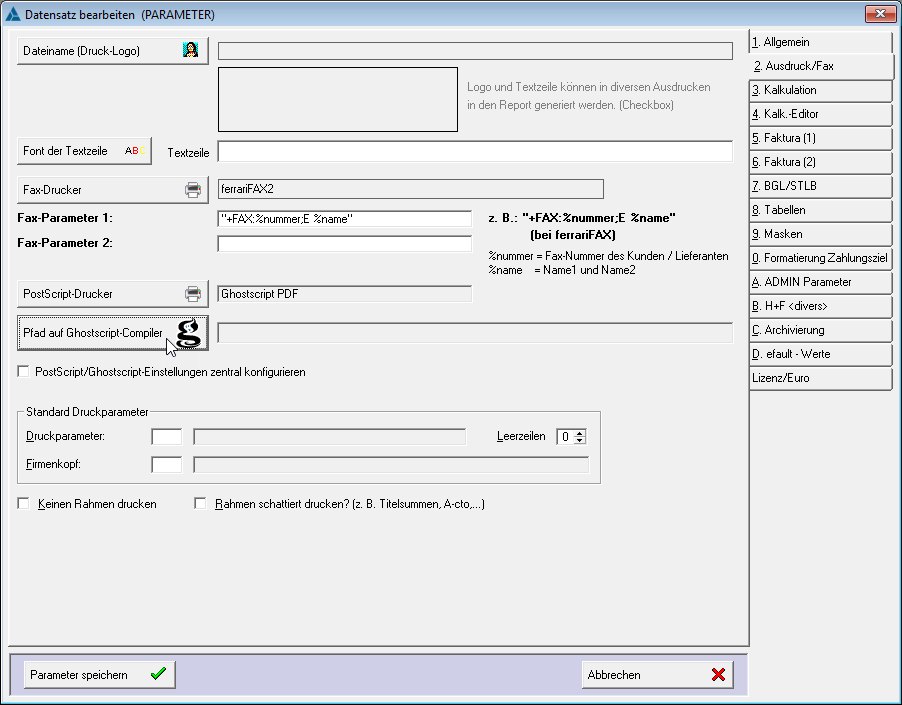Toggle Rahmen schattiert drucken checkbox
Image resolution: width=902 pixels, height=705 pixels.
[x=199, y=503]
